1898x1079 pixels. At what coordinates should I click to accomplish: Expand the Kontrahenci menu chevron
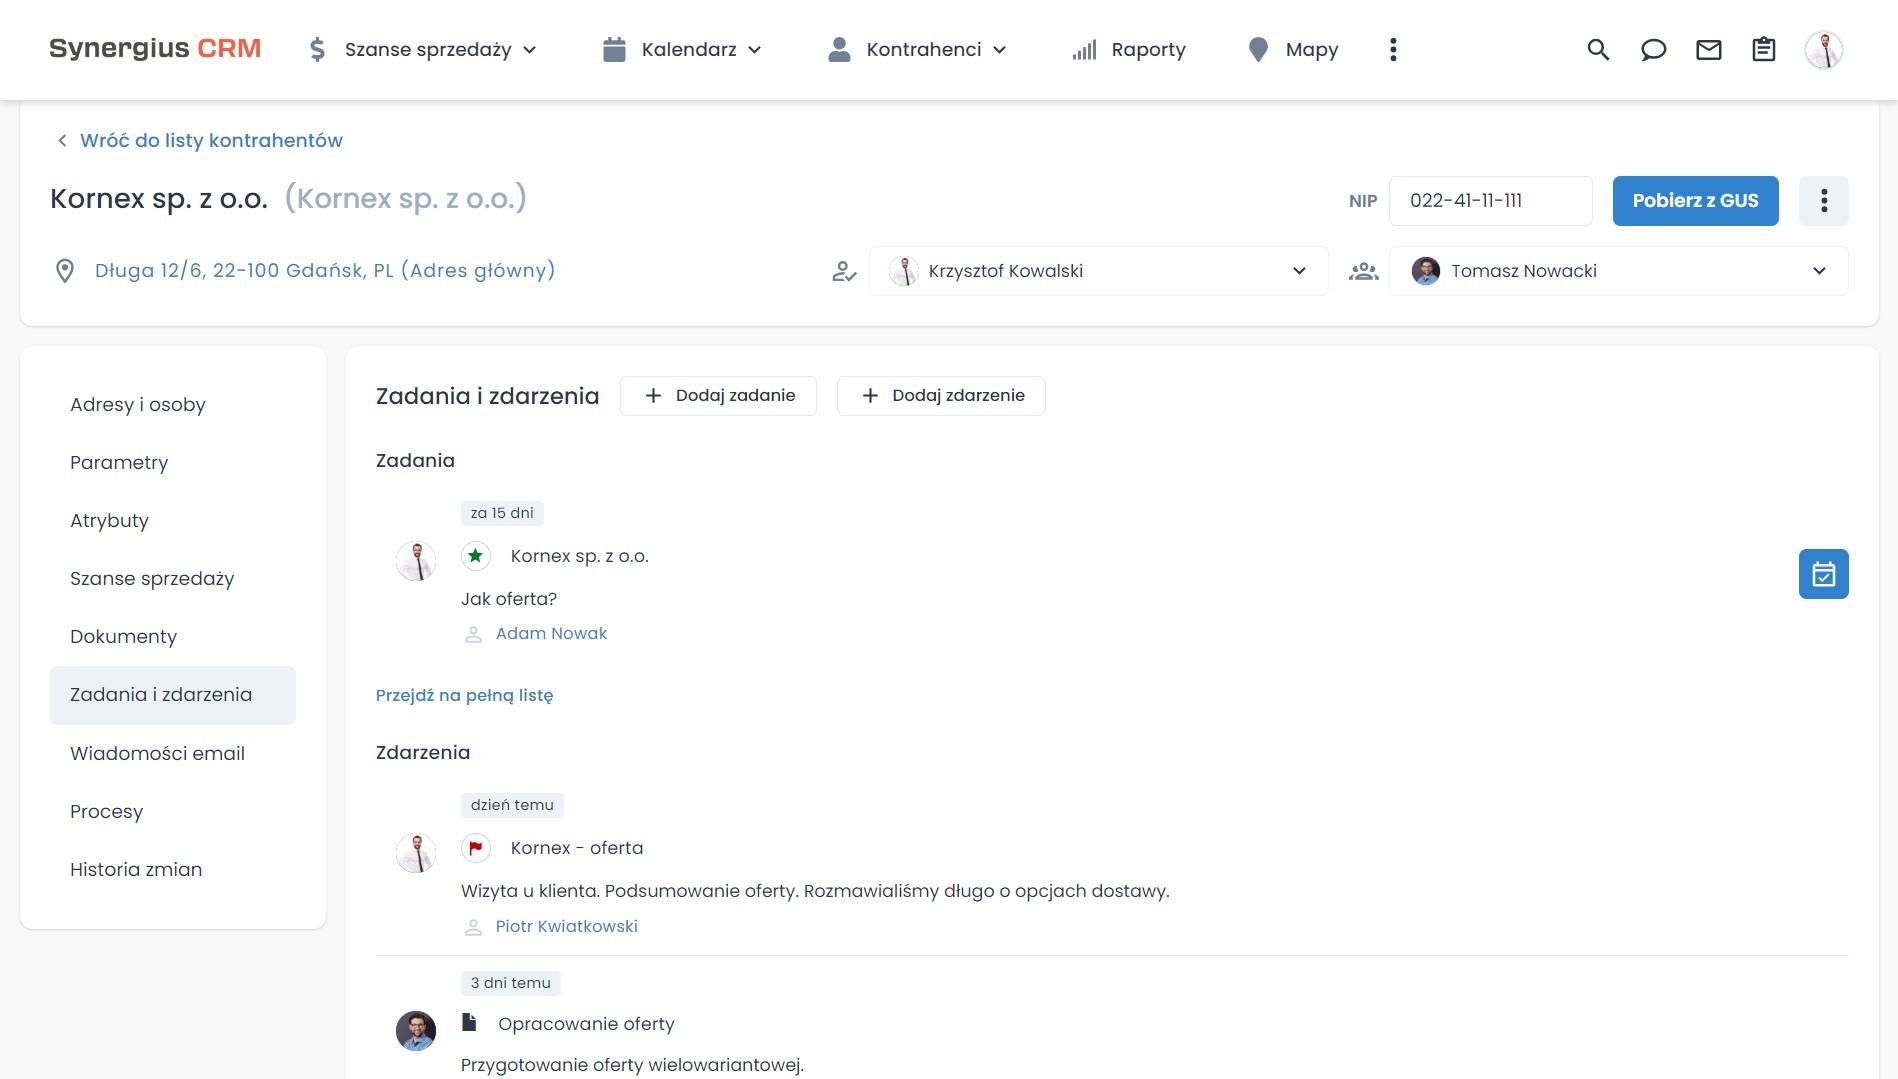(x=1000, y=49)
